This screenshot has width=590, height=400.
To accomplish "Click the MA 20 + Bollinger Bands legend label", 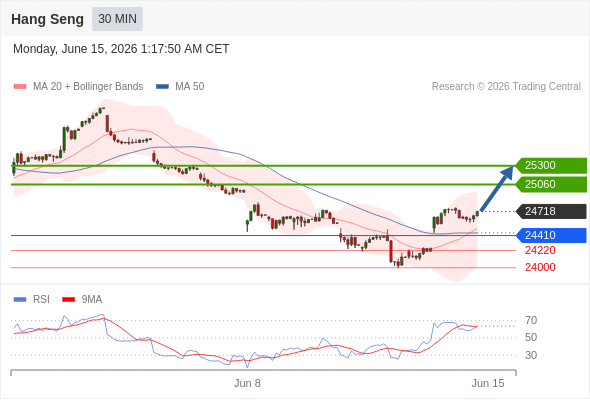I will 88,87.
